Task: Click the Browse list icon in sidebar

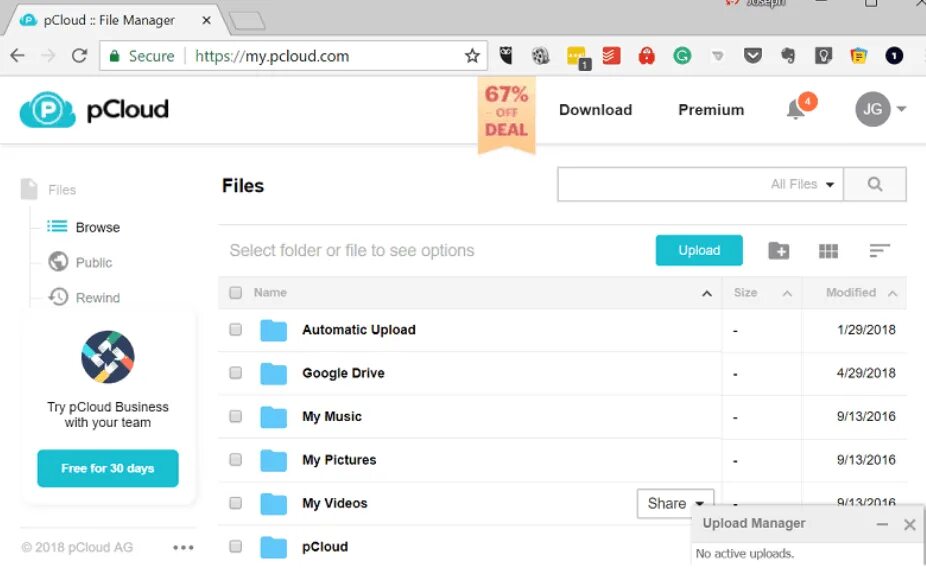Action: click(57, 226)
